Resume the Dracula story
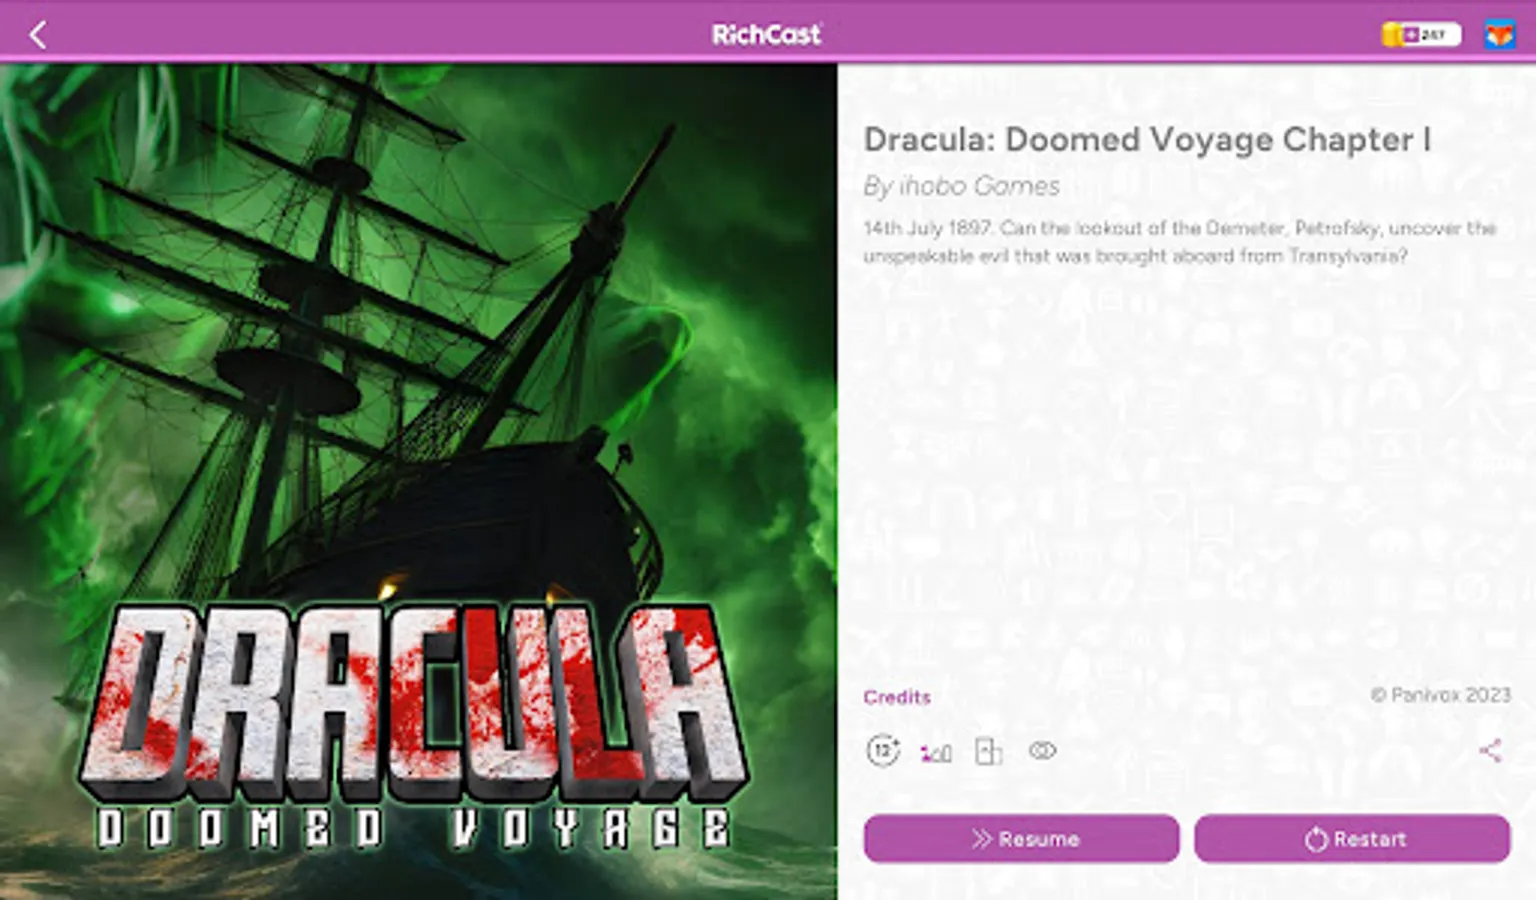This screenshot has height=900, width=1536. pyautogui.click(x=1021, y=838)
